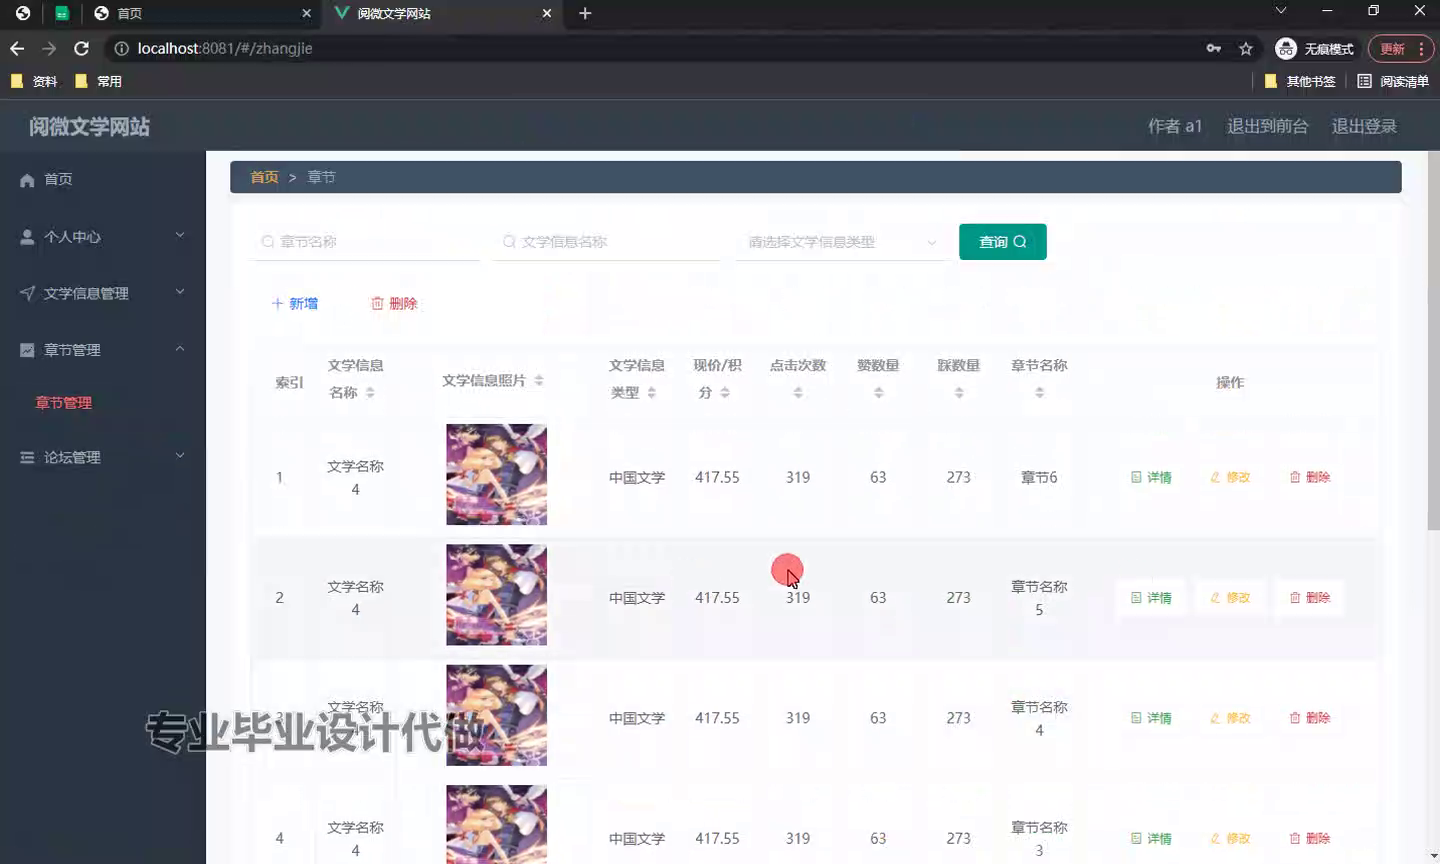The height and width of the screenshot is (864, 1440).
Task: Click the 章节6 chapter name cell
Action: point(1039,478)
